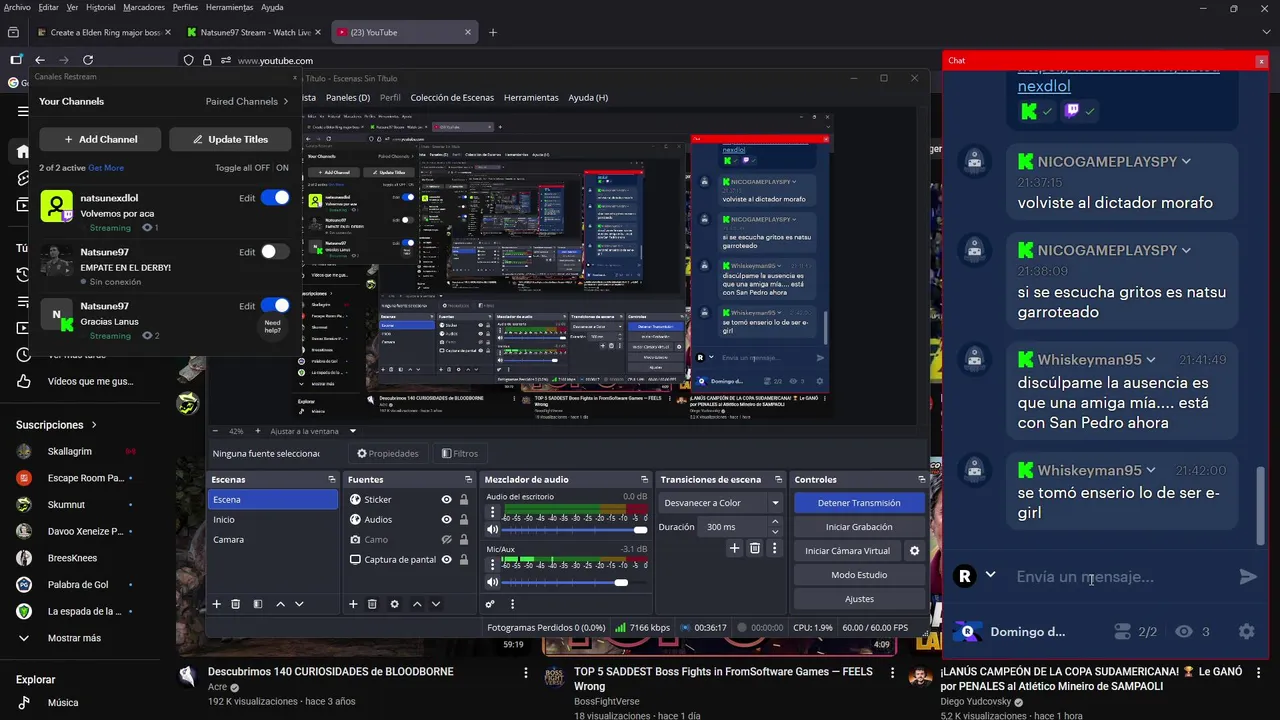
Task: Select the Inicio scene
Action: 272,520
